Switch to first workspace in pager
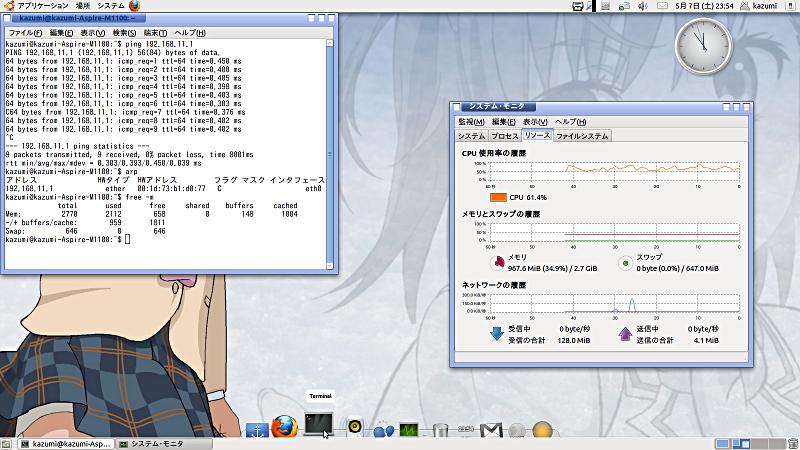Image resolution: width=800 pixels, height=450 pixels. (x=722, y=444)
